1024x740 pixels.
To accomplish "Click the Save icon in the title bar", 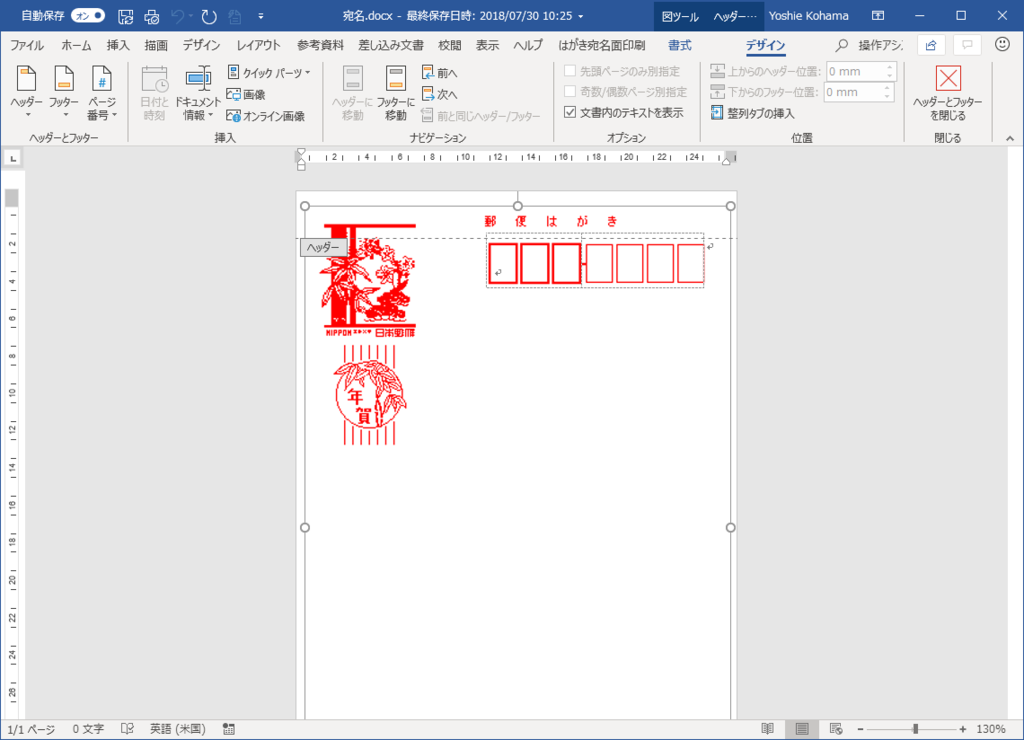I will pyautogui.click(x=125, y=16).
